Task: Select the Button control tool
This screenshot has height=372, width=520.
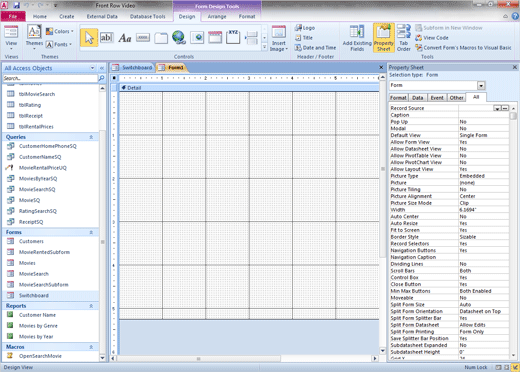Action: coord(143,38)
